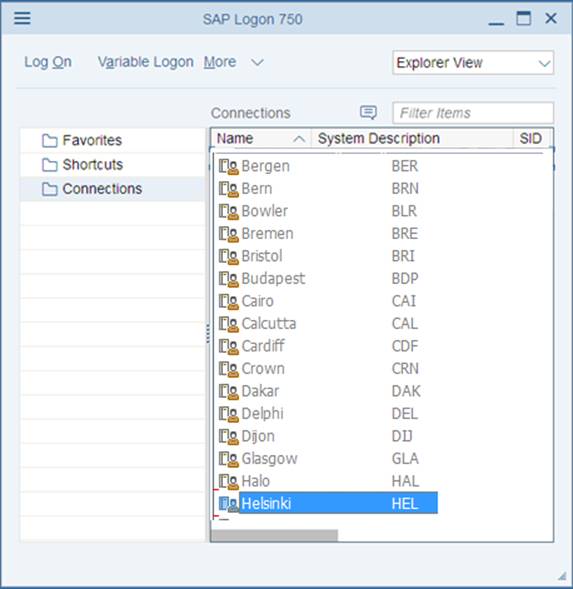Open the hamburger menu in title bar
573x589 pixels.
click(x=22, y=18)
